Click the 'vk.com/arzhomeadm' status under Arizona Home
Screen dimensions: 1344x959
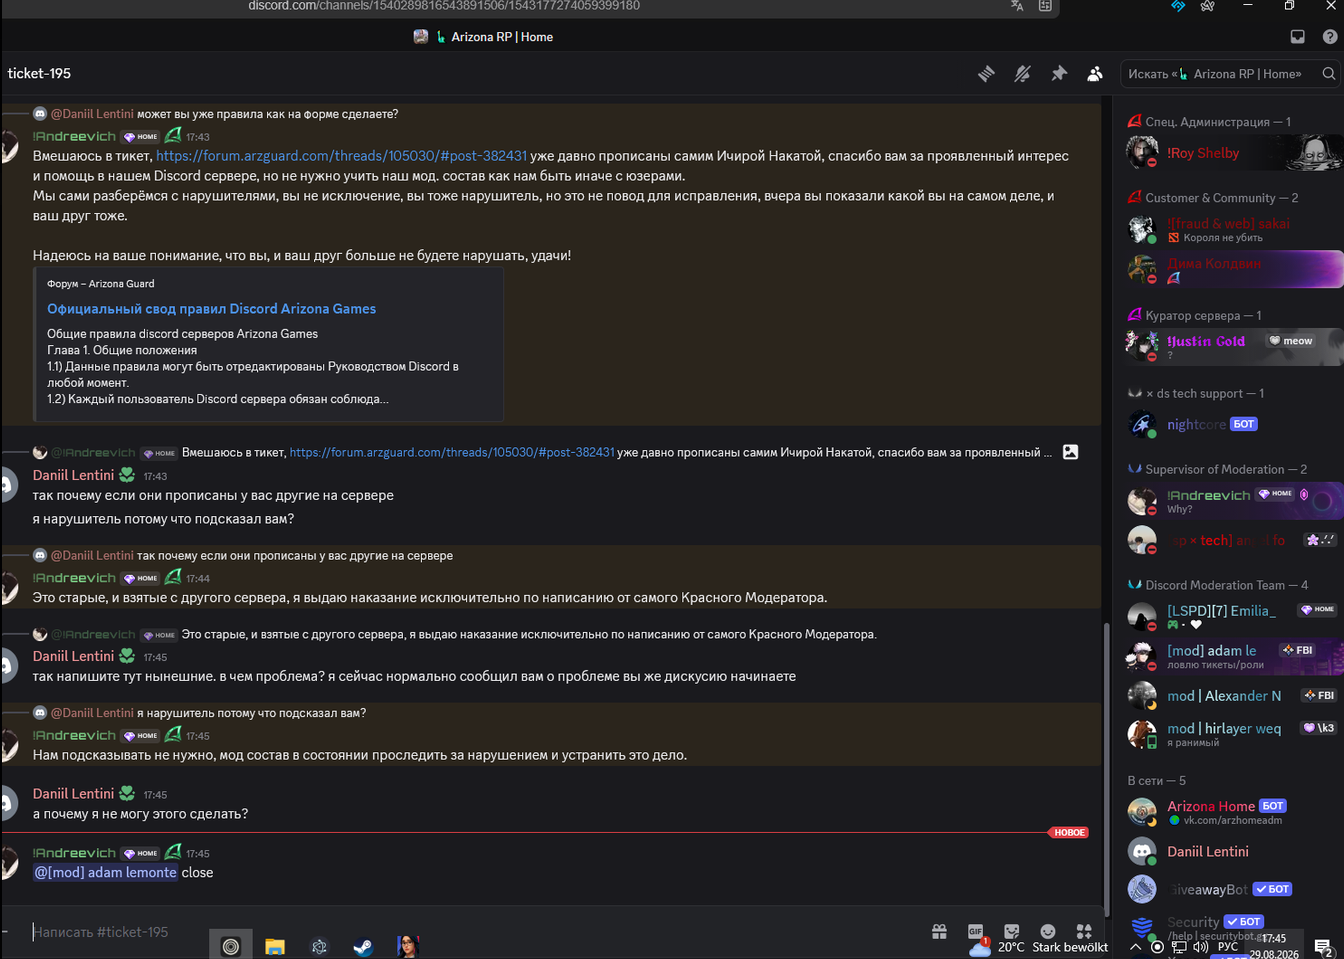(1233, 820)
